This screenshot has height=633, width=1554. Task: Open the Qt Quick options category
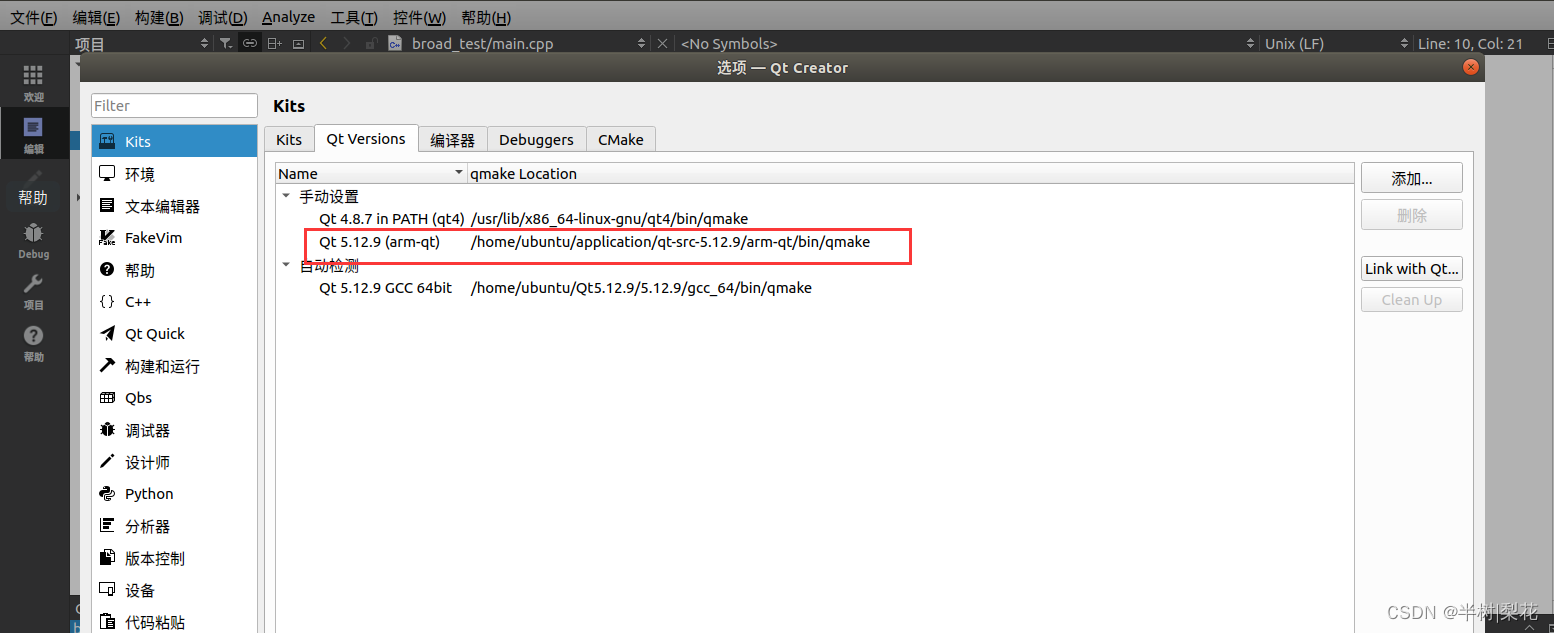174,333
